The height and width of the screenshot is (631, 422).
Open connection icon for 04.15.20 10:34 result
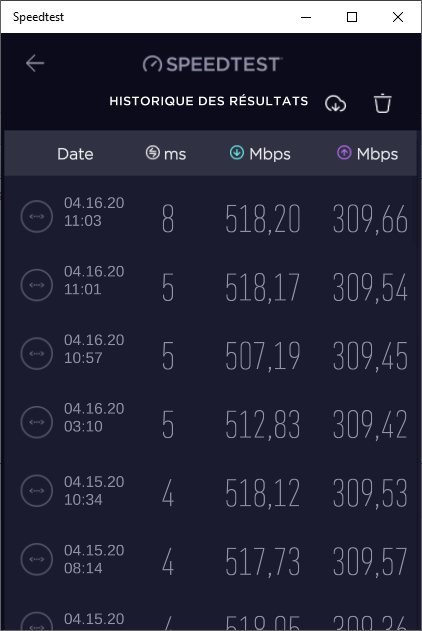pyautogui.click(x=37, y=491)
